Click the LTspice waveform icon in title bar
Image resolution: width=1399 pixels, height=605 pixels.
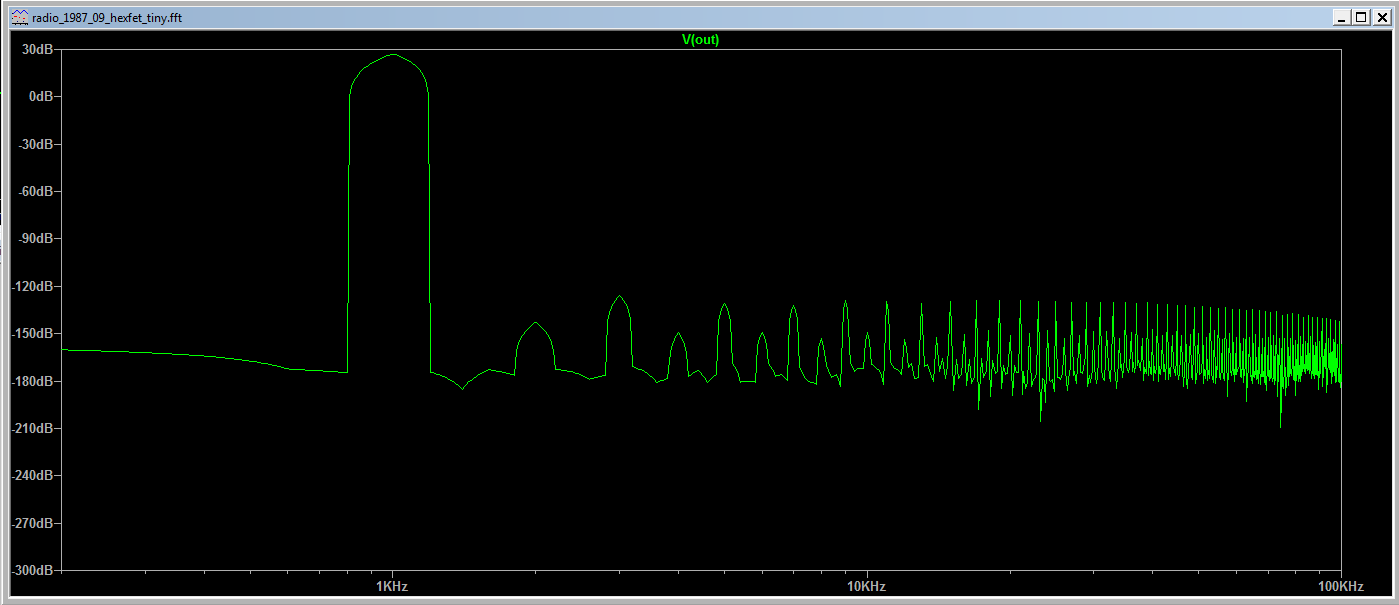point(20,18)
